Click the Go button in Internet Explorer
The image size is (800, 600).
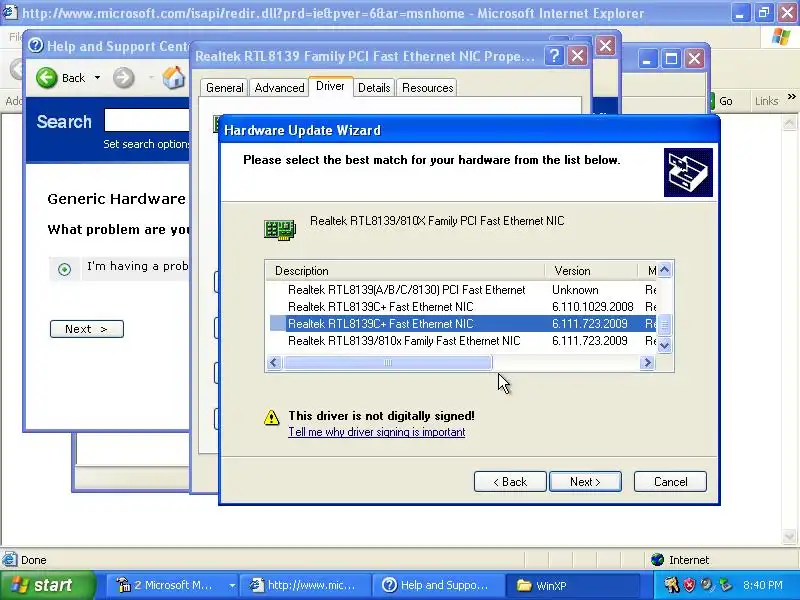(x=721, y=101)
